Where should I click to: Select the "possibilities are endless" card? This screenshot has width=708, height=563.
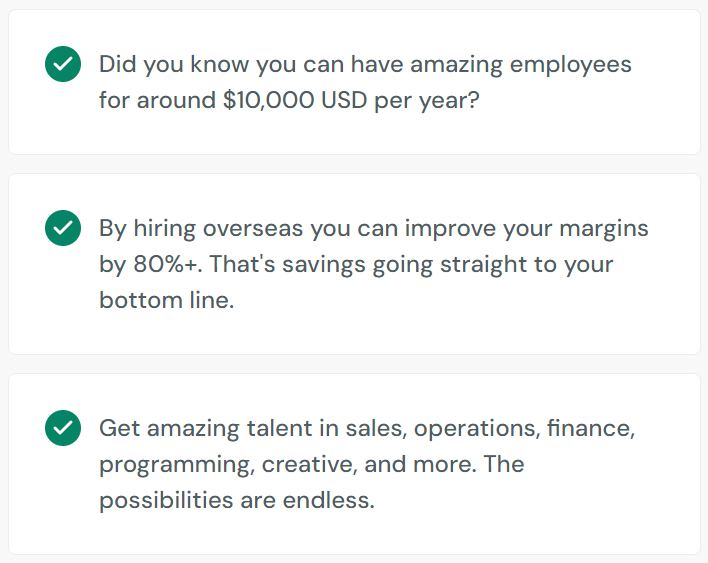[354, 464]
